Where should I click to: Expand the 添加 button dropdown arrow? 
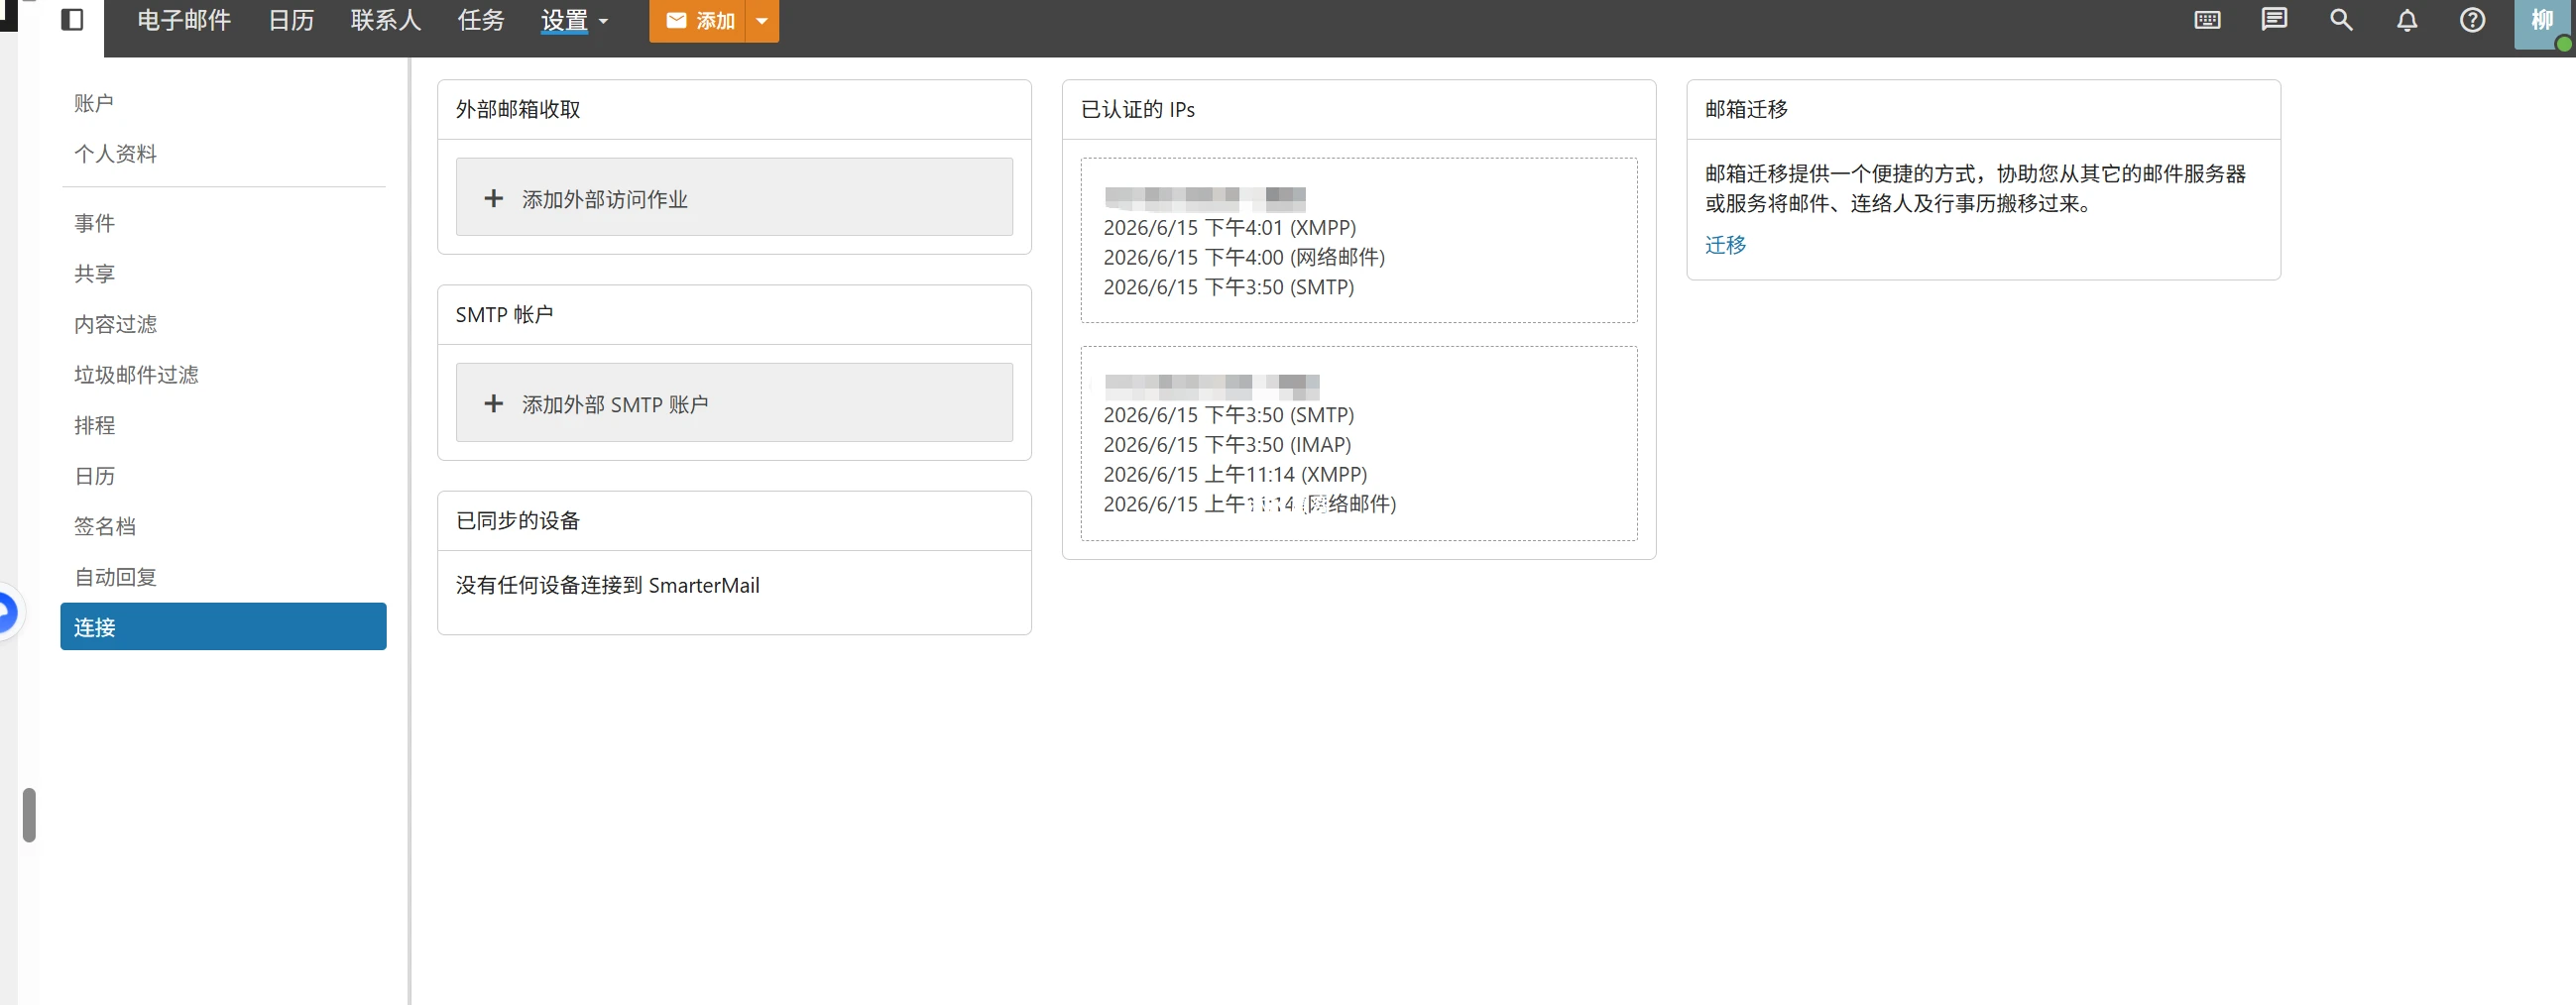click(x=762, y=20)
